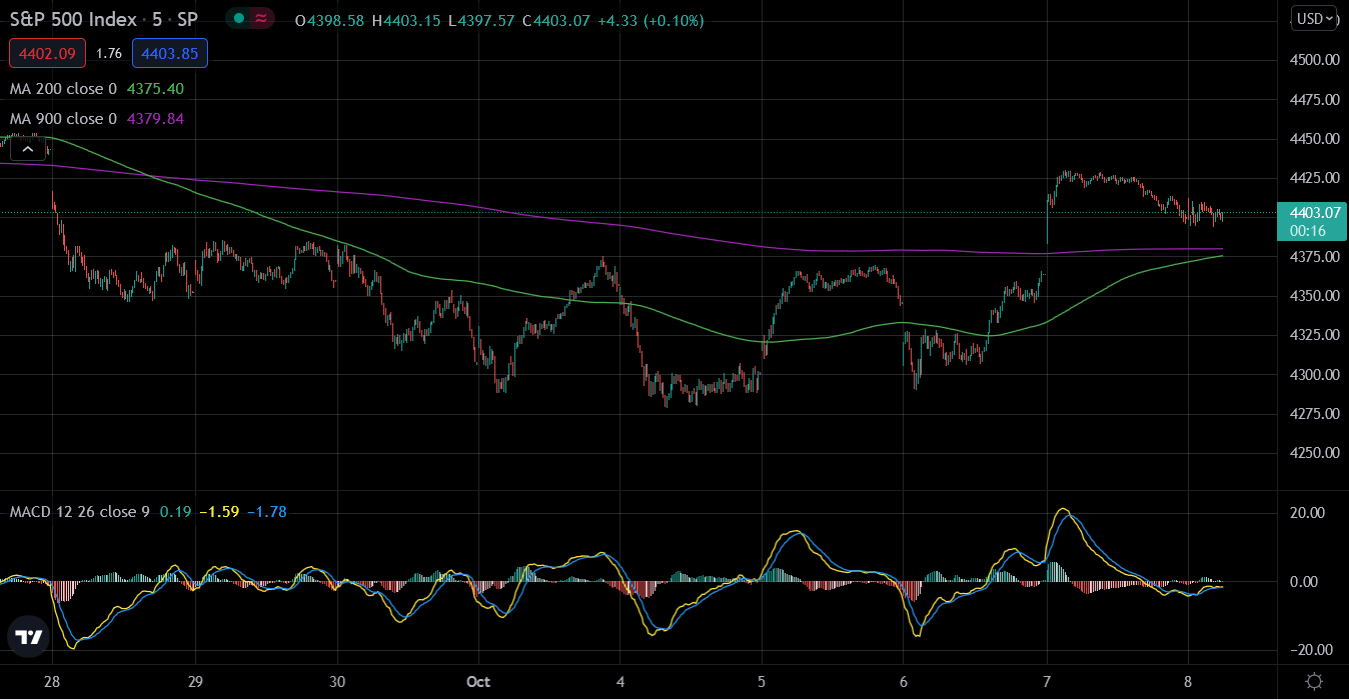
Task: Click the 4450.00 price axis label
Action: click(1315, 139)
